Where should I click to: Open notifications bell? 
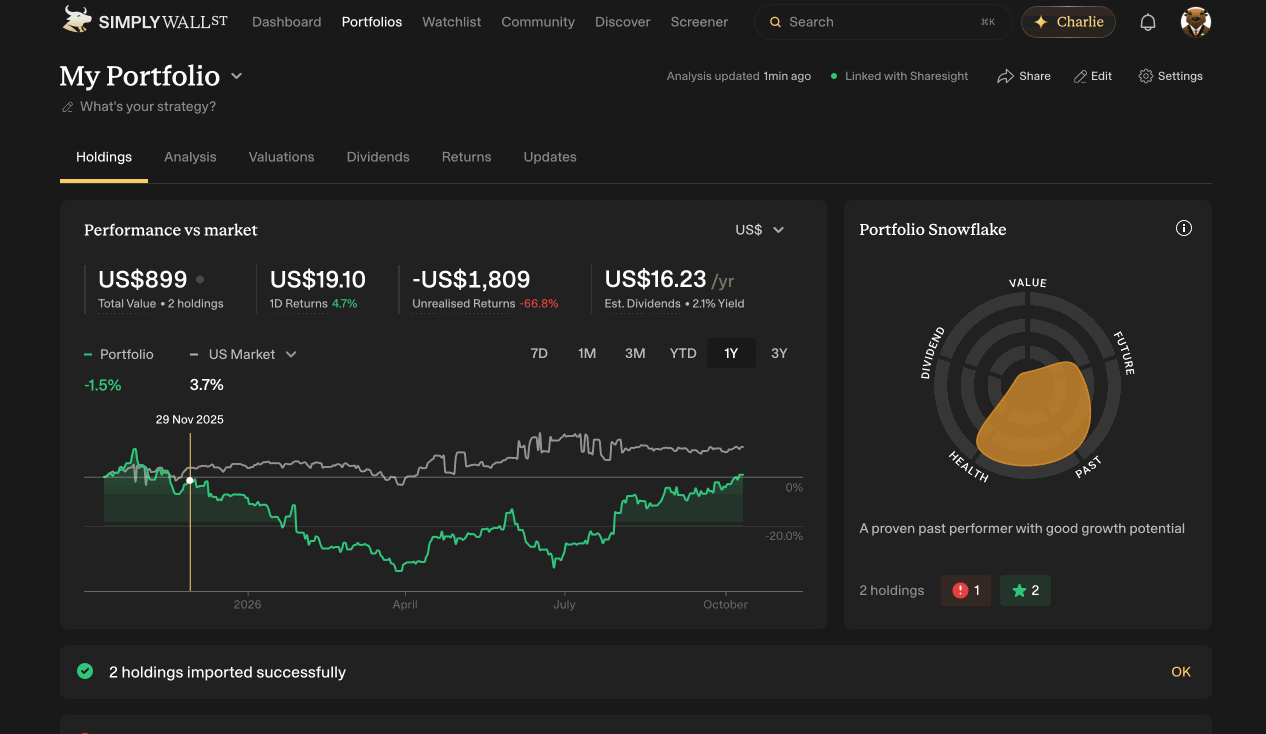pyautogui.click(x=1148, y=22)
